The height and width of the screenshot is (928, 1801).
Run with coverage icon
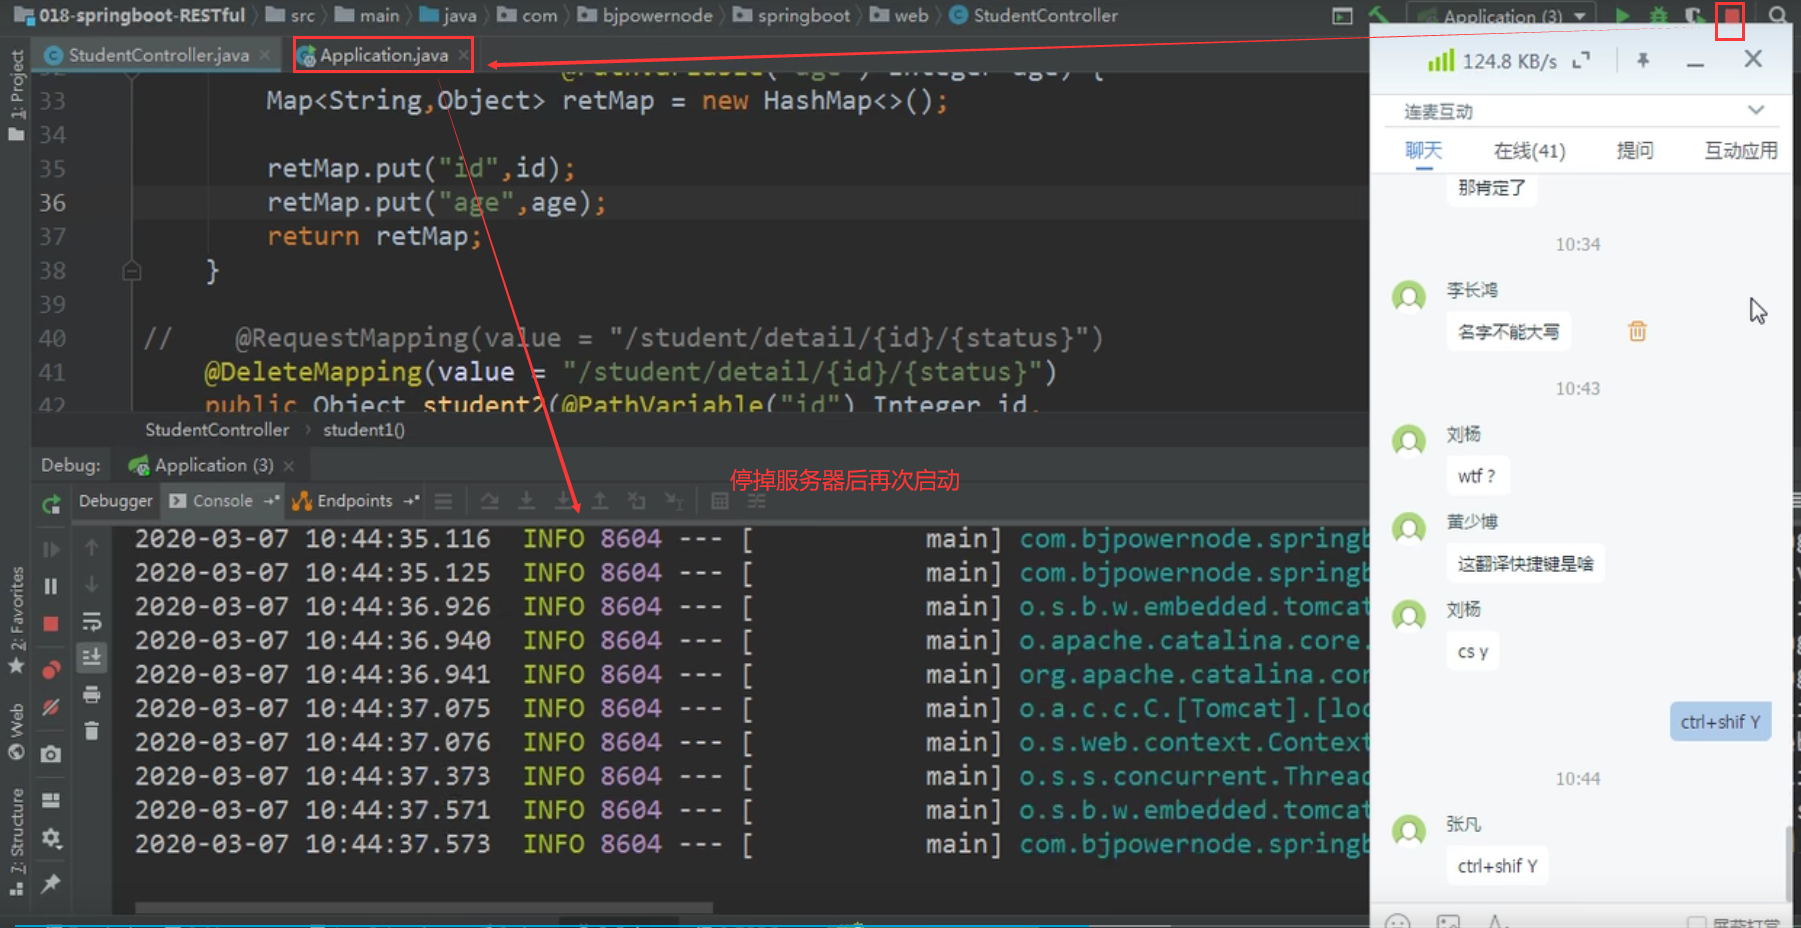(1694, 16)
